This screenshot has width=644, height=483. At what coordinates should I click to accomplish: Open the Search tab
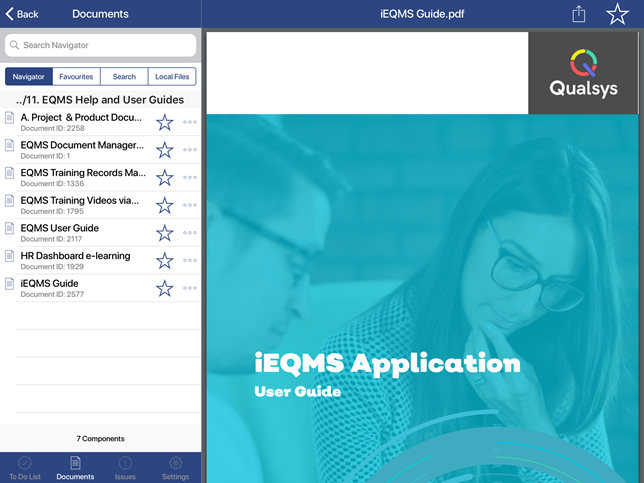pos(124,76)
